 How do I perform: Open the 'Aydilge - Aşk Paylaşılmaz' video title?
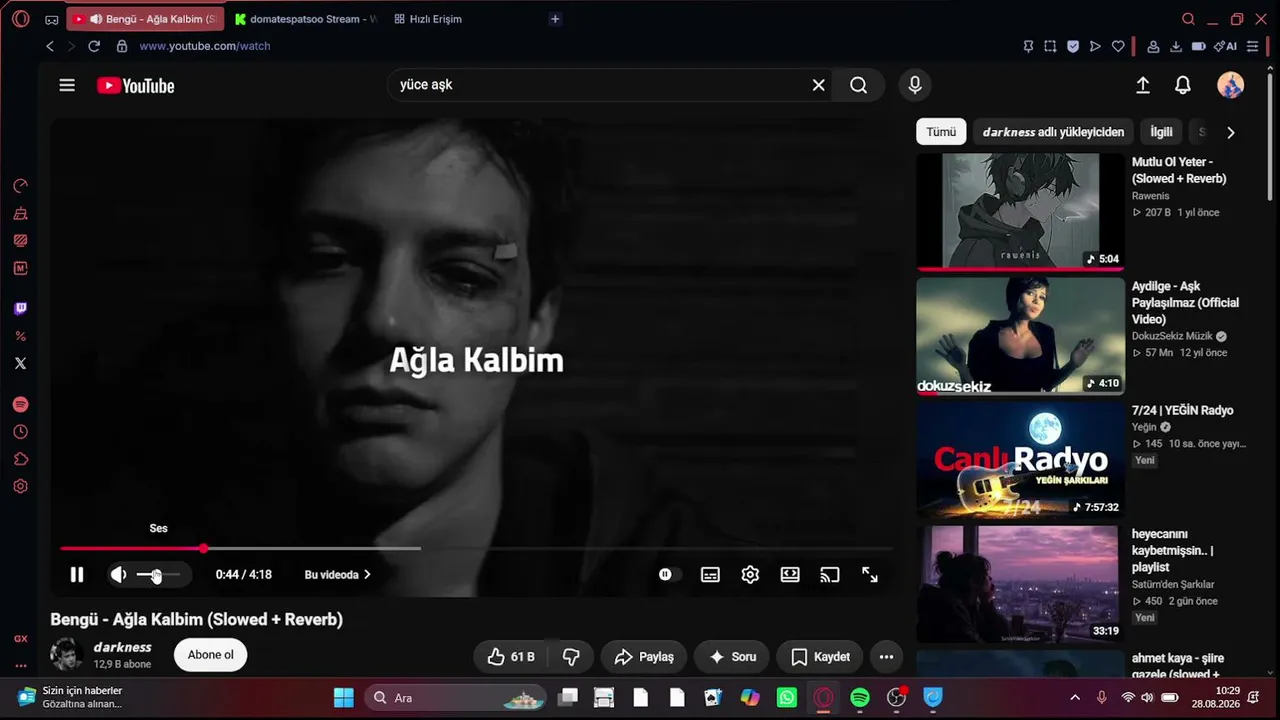[1185, 302]
